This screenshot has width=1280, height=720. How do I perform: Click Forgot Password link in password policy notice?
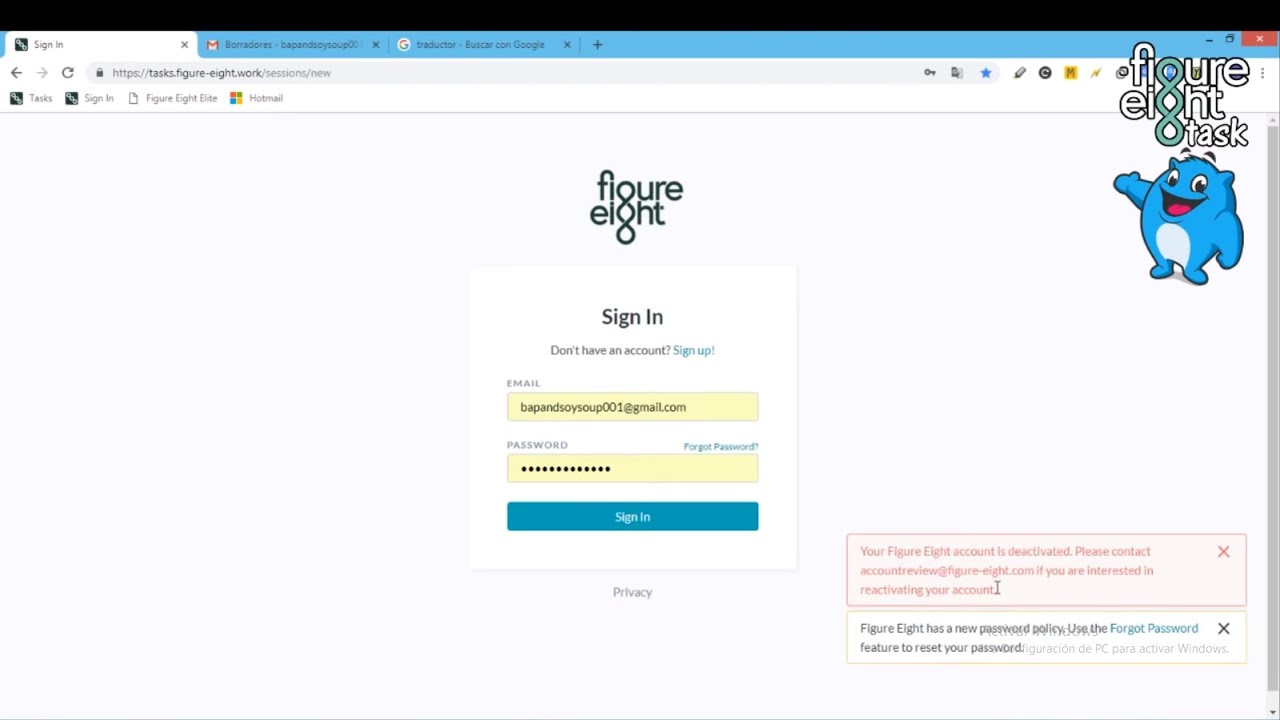(x=1154, y=628)
